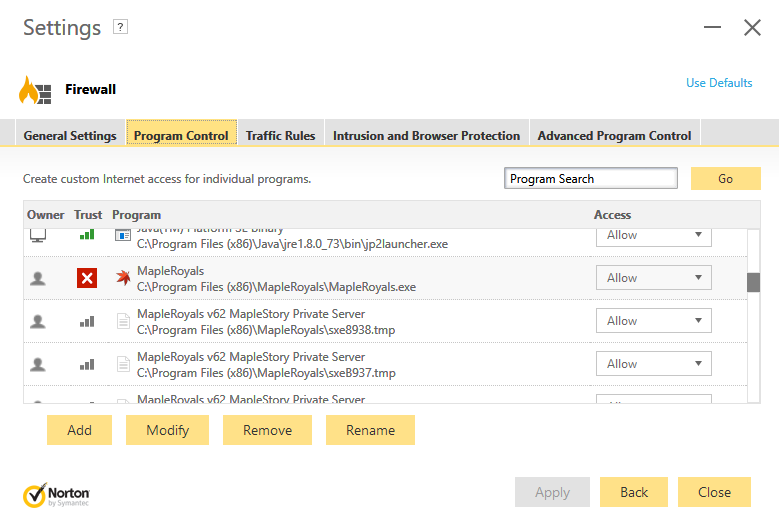Viewport: 779px width, 521px height.
Task: Click the Firewall flame and brick icon
Action: click(x=35, y=90)
